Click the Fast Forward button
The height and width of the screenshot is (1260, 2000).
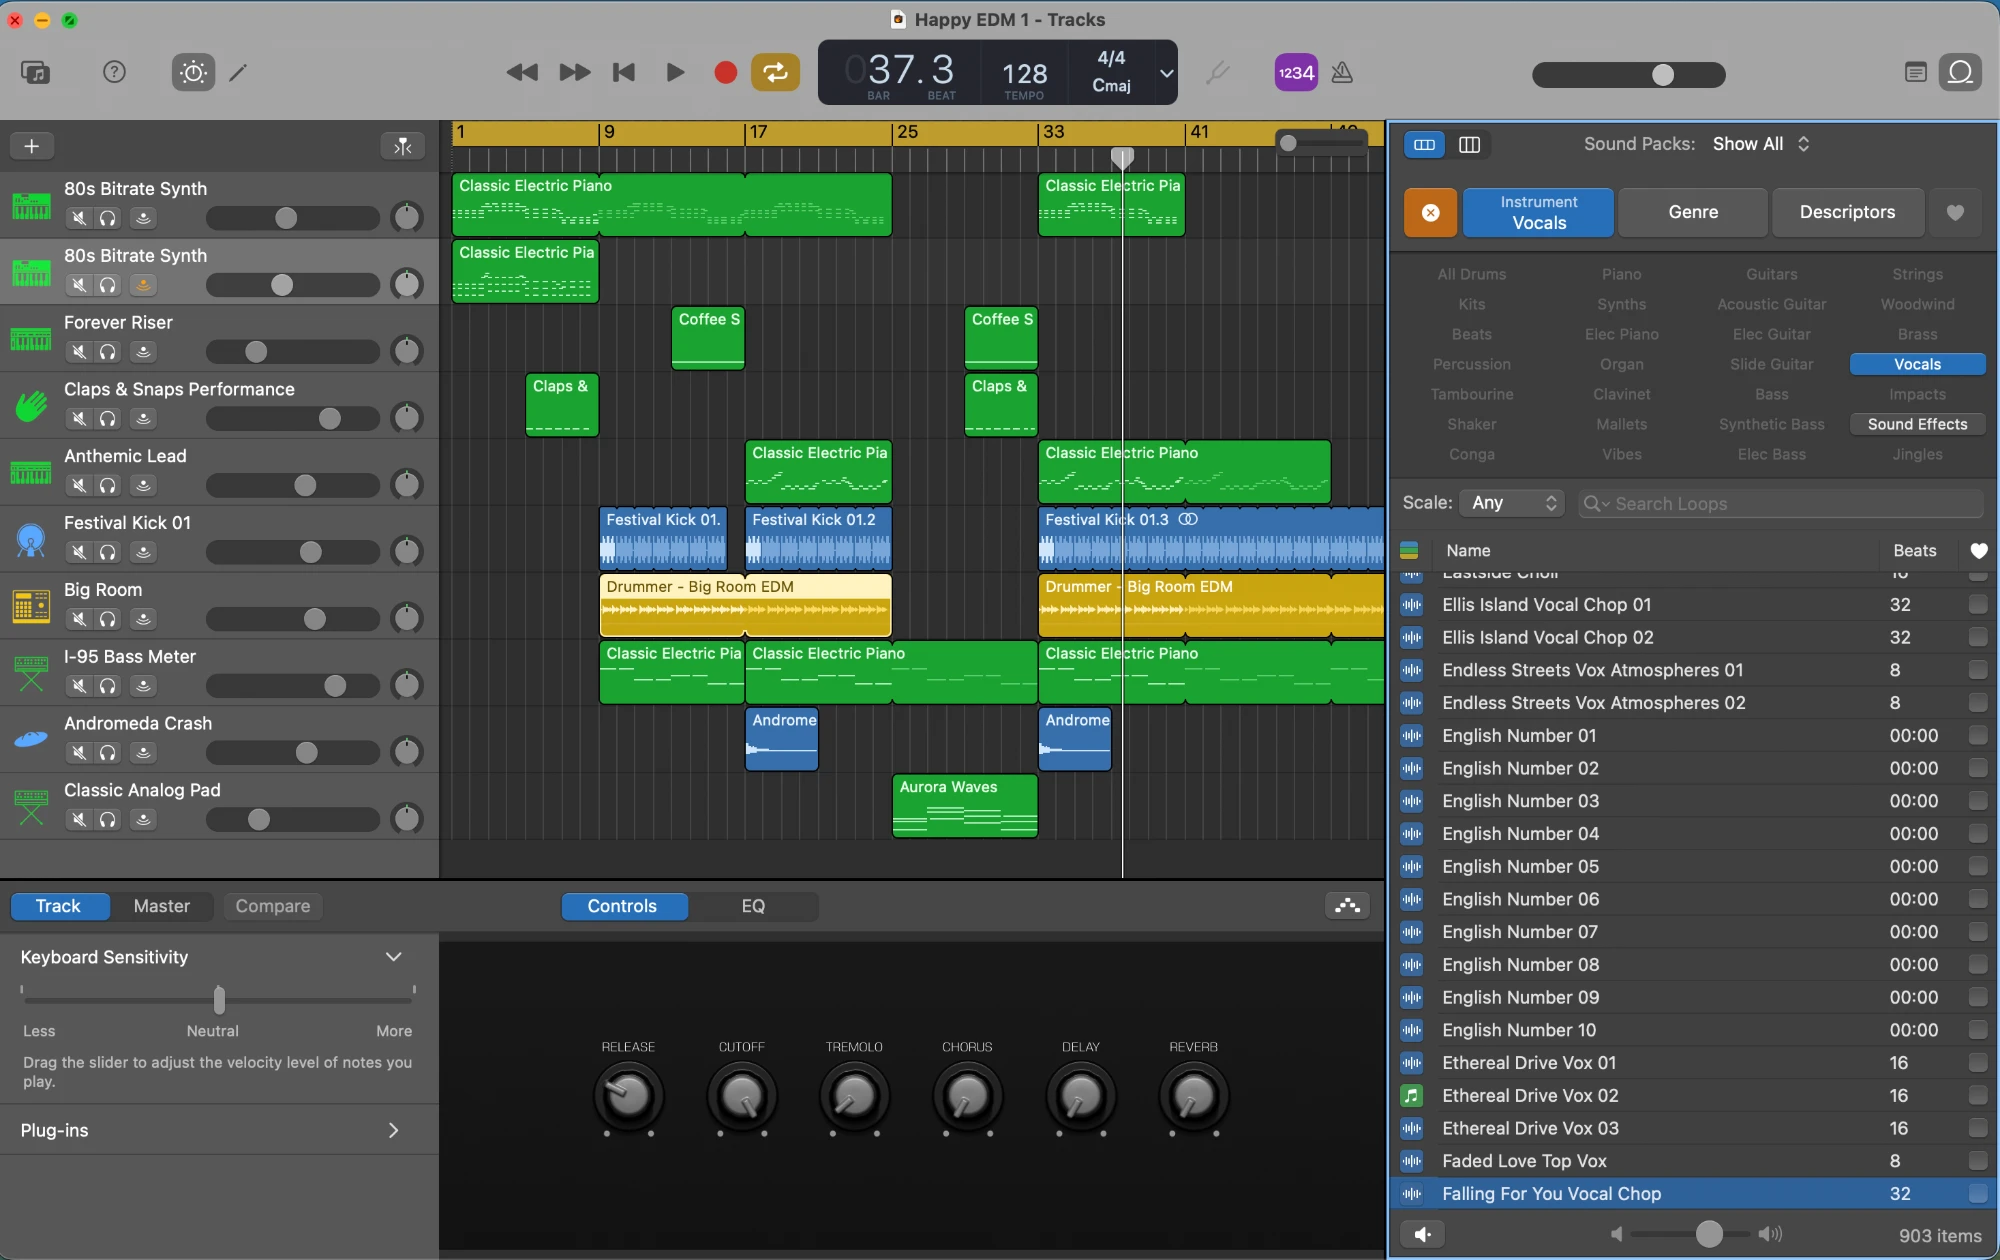coord(574,72)
